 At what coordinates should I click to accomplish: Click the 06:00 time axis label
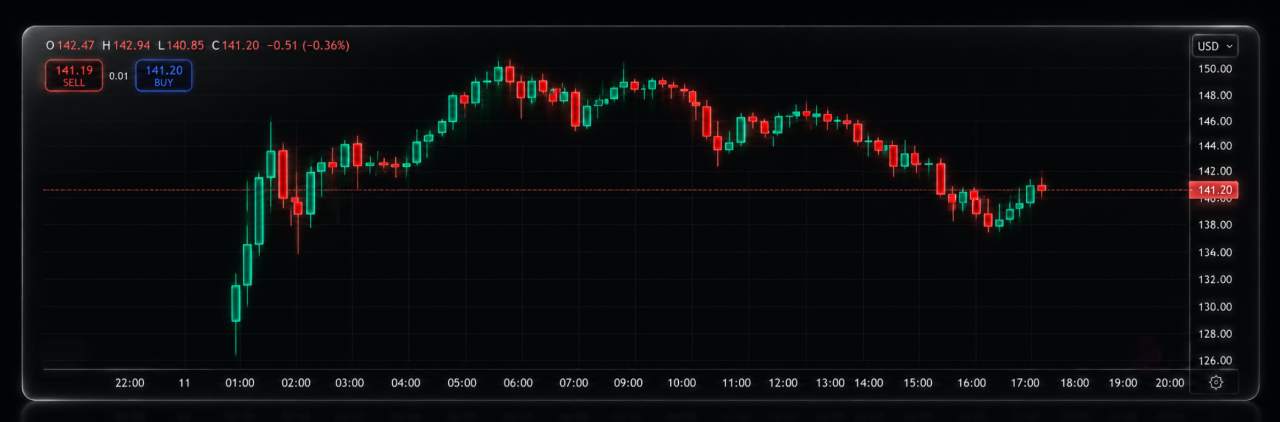click(518, 383)
